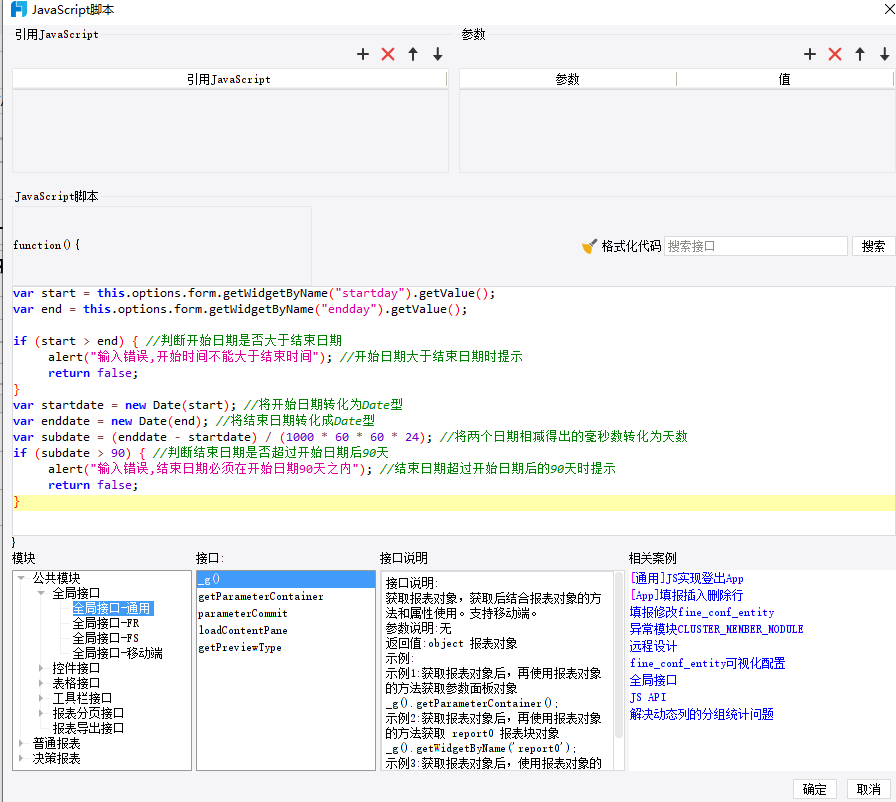
Task: Move parameter down in 参数 panel
Action: [885, 54]
